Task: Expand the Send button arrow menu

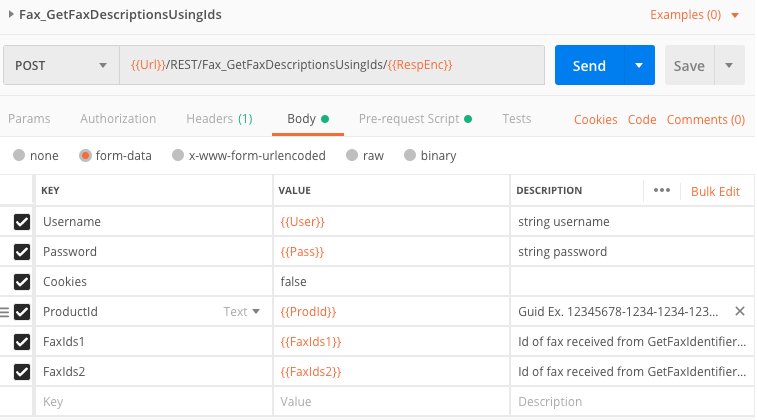Action: point(639,66)
